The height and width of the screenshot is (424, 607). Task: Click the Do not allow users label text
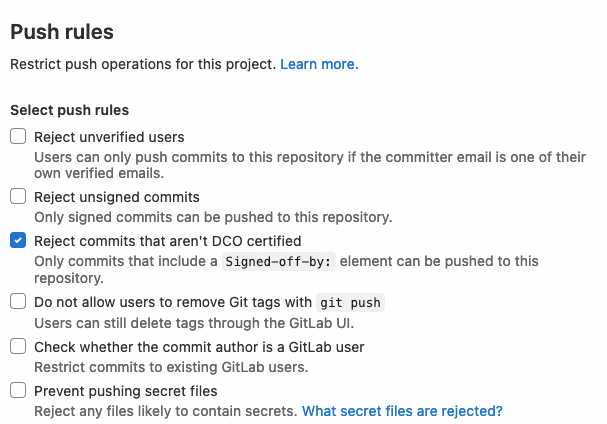pyautogui.click(x=209, y=302)
